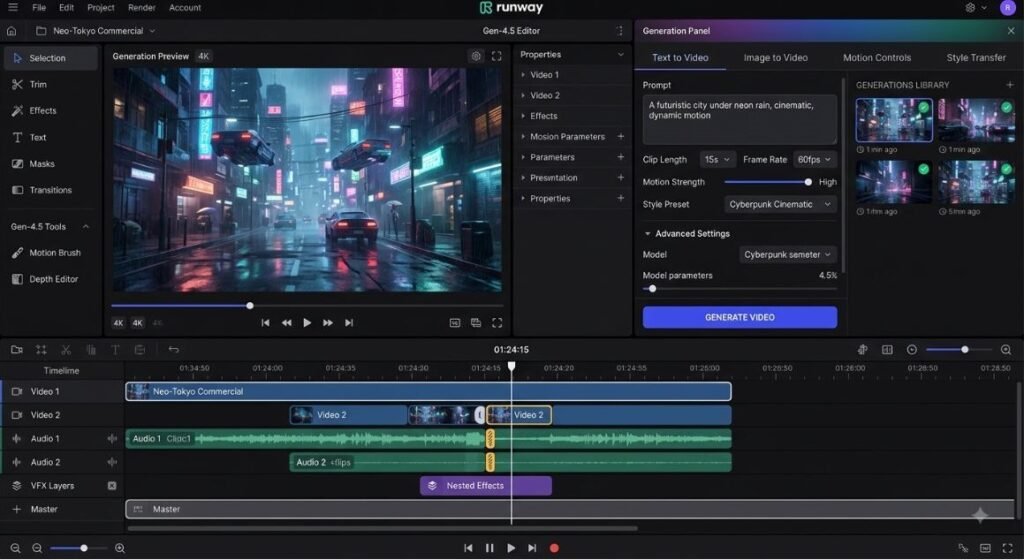Click the bottom-left zoom out magnifier
This screenshot has width=1024, height=560.
pyautogui.click(x=16, y=548)
